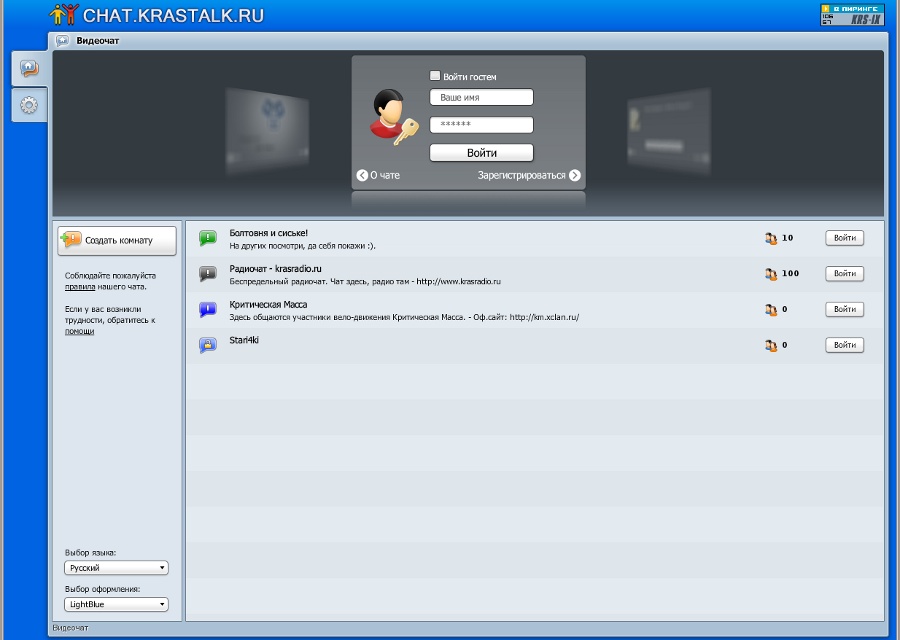Expand the Выбор оформления LightBlue dropdown
900x640 pixels.
coord(117,604)
